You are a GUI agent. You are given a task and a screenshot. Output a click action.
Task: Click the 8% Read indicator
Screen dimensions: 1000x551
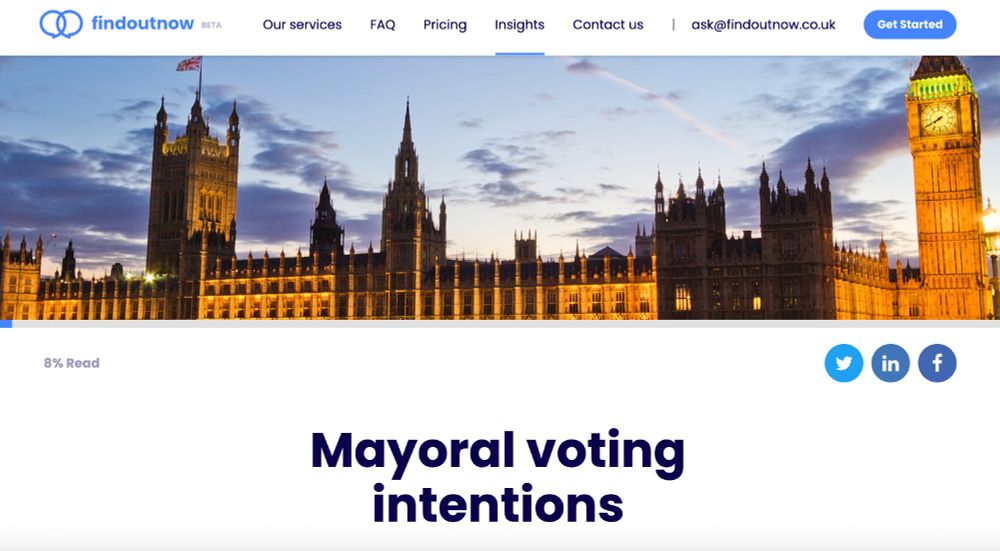pyautogui.click(x=71, y=363)
